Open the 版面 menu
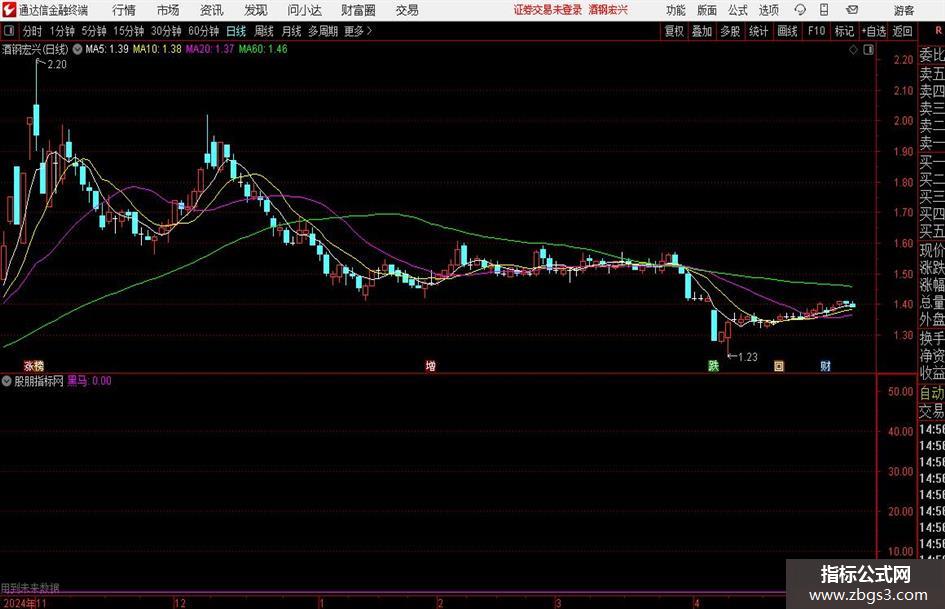Viewport: 945px width, 609px height. tap(706, 10)
